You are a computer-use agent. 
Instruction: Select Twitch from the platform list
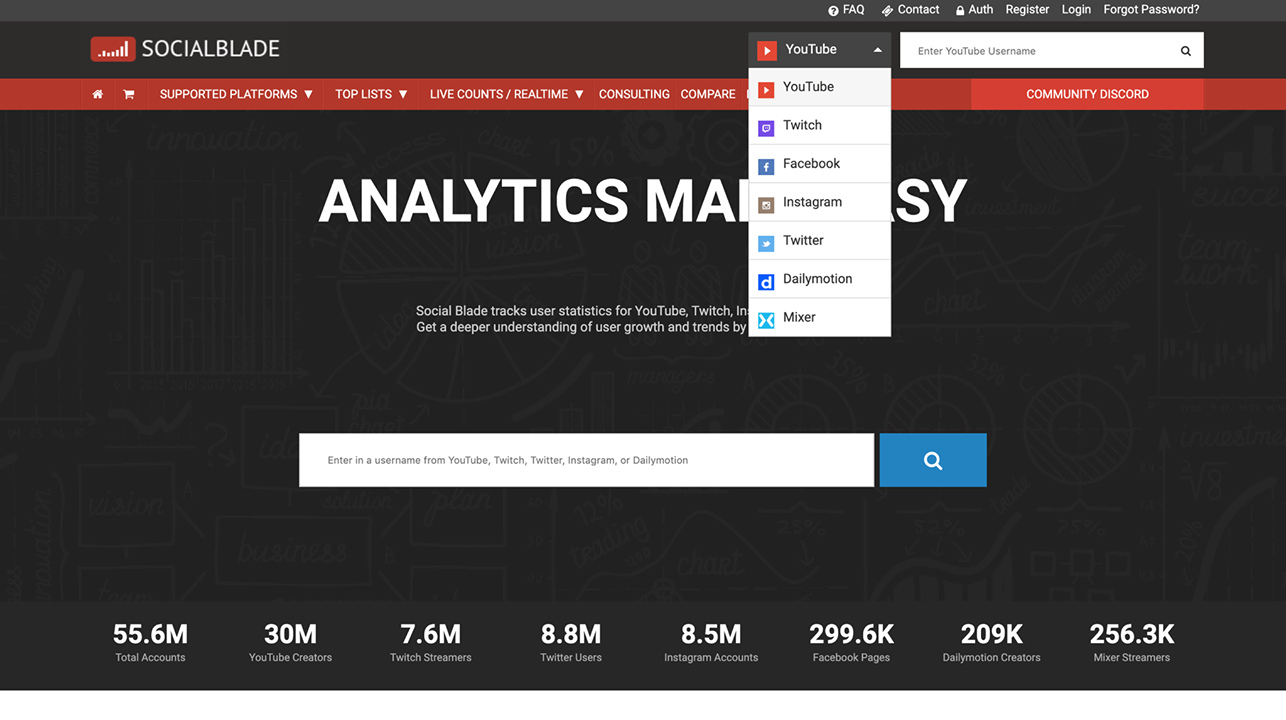click(819, 125)
